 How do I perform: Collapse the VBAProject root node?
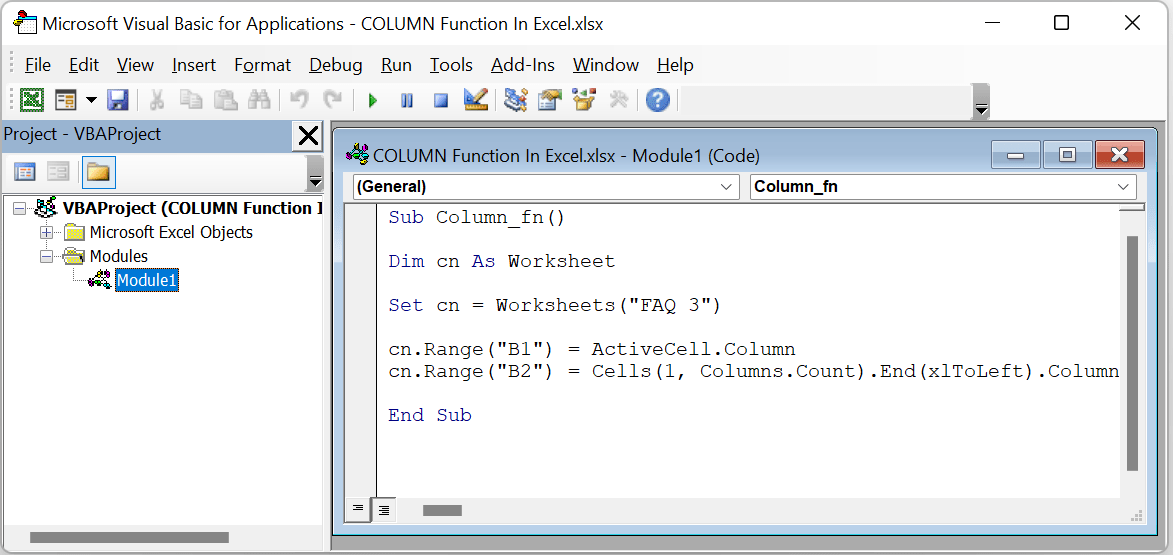pyautogui.click(x=19, y=209)
